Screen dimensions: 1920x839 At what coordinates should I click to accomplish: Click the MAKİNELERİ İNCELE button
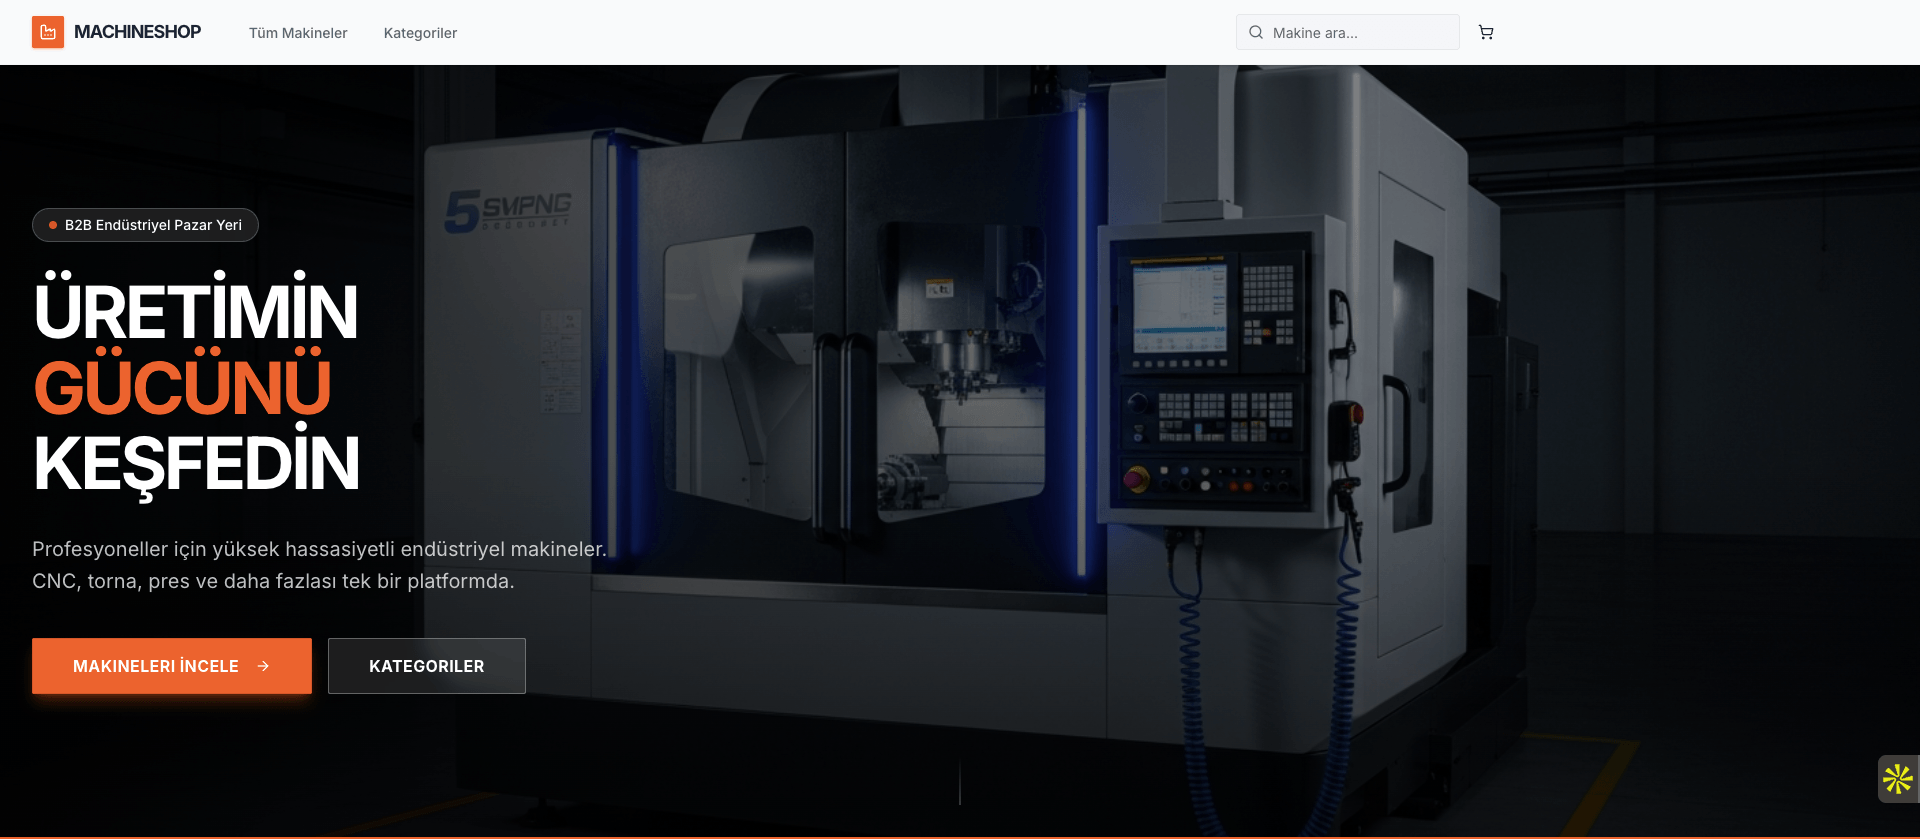pyautogui.click(x=172, y=666)
